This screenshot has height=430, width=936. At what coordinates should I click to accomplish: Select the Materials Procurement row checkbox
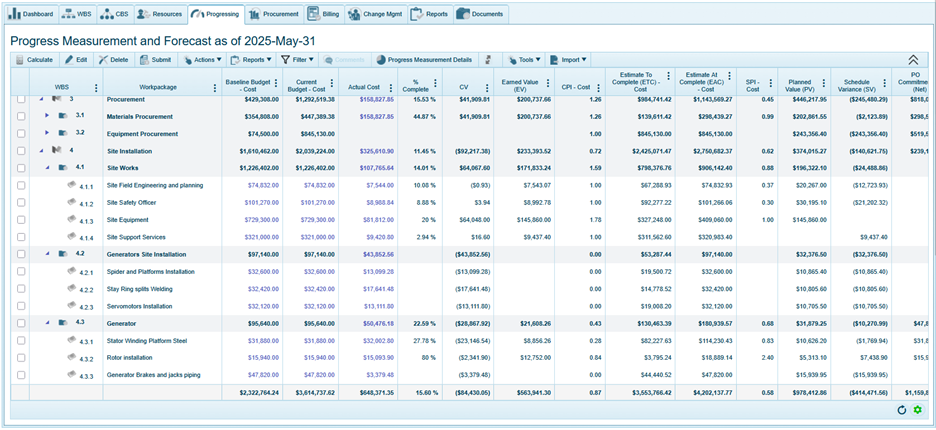20,116
